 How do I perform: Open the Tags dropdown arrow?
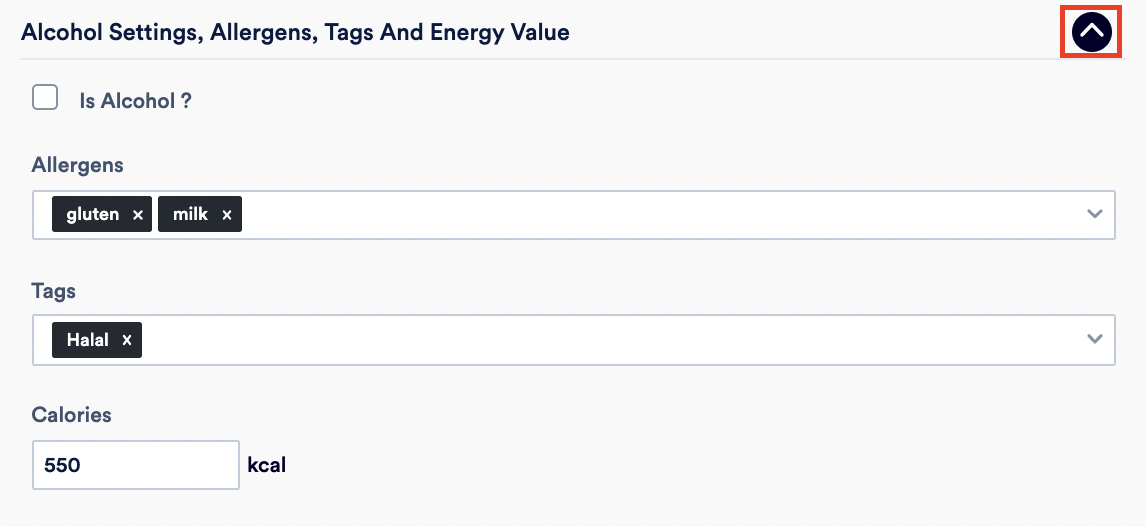(x=1094, y=339)
